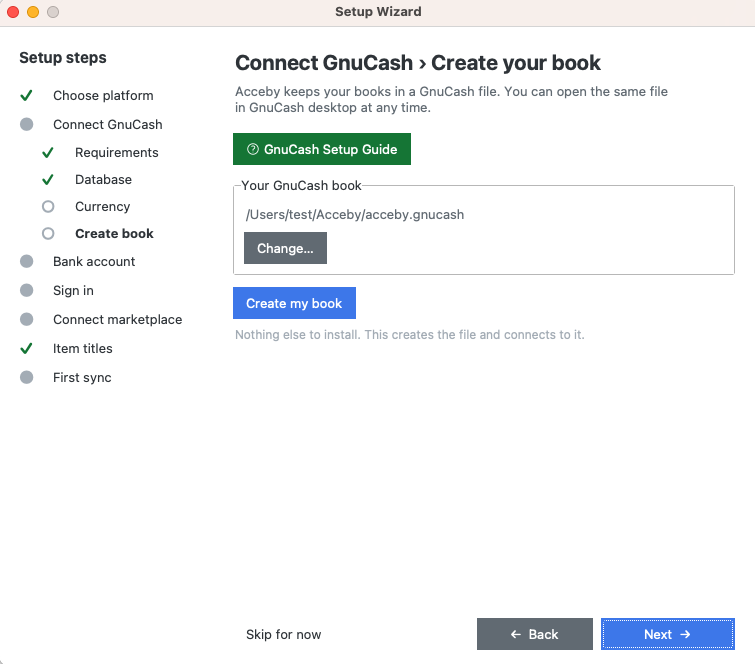The height and width of the screenshot is (664, 755).
Task: Open Database sub-step
Action: coord(103,179)
